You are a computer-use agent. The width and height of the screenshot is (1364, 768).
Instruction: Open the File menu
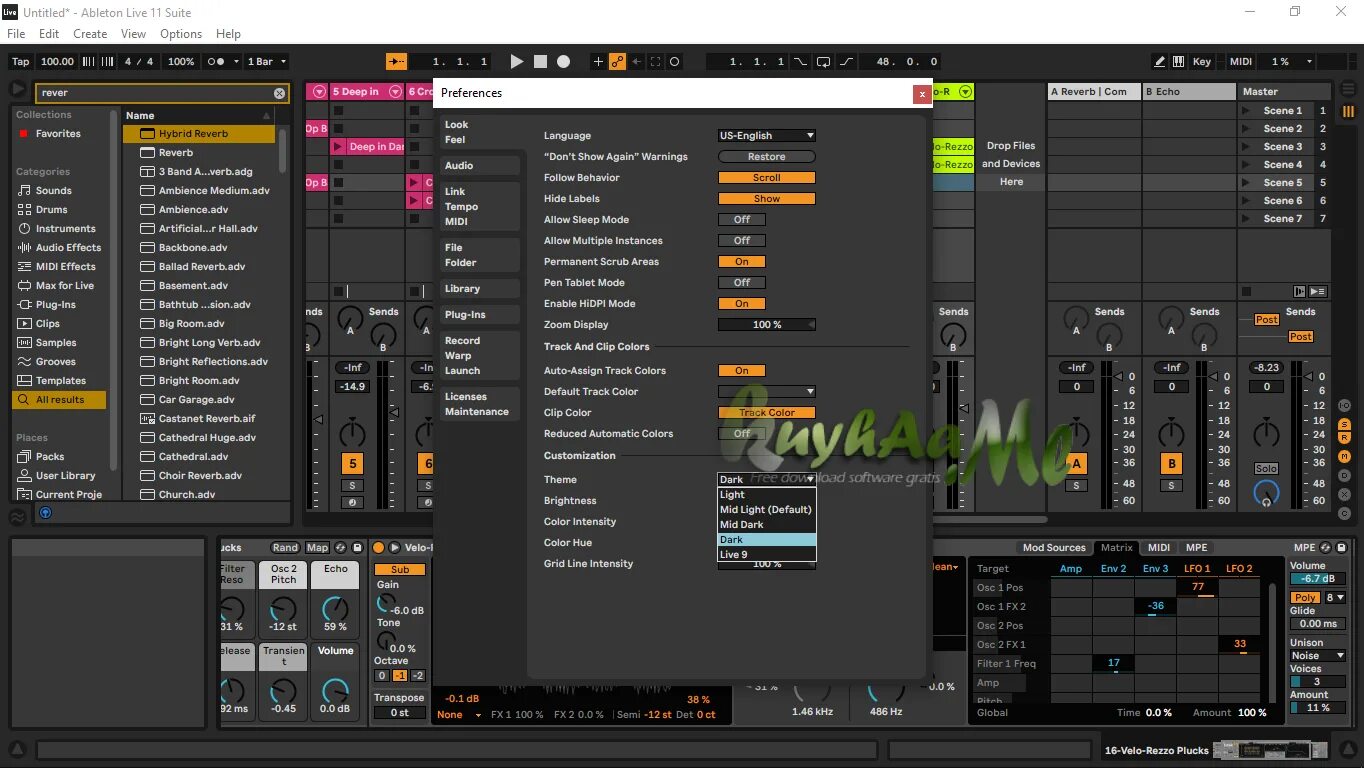point(16,34)
